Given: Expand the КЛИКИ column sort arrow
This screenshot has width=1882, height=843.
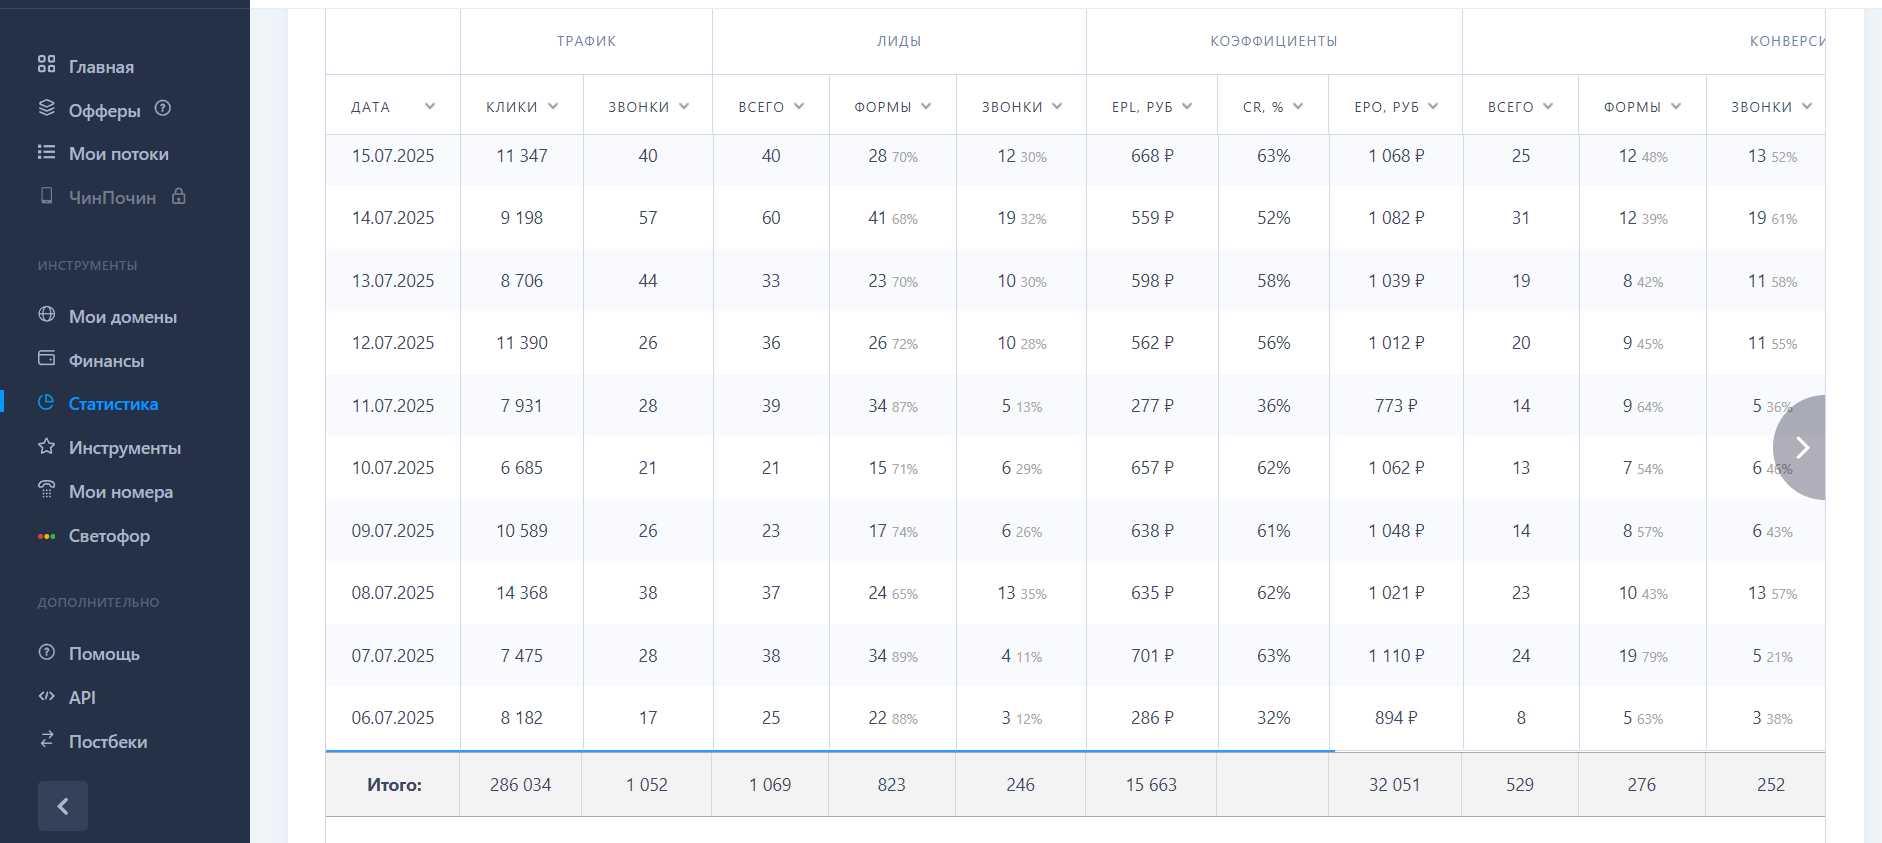Looking at the screenshot, I should [x=553, y=106].
